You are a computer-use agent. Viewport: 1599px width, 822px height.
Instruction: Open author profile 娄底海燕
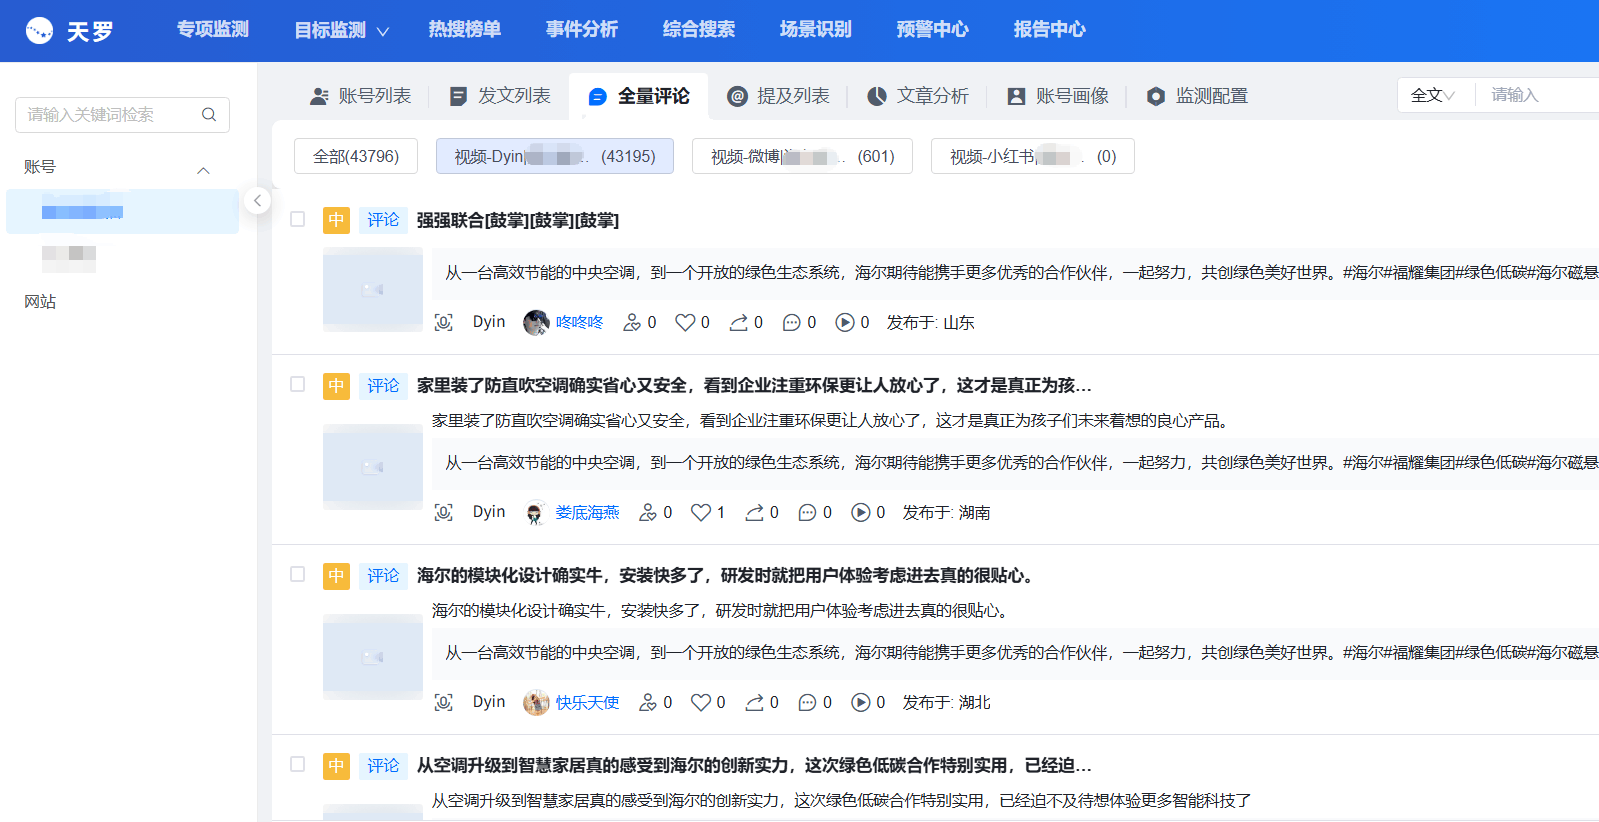pos(588,512)
